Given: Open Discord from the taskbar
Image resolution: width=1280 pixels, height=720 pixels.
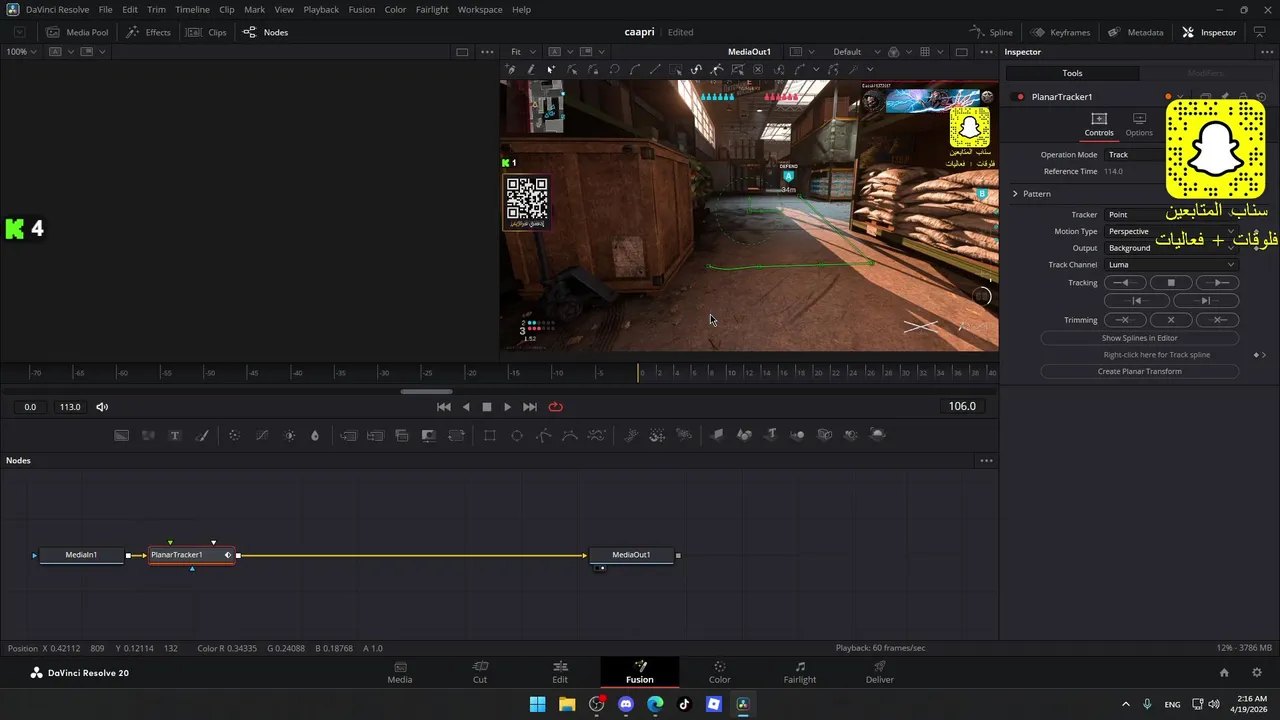Looking at the screenshot, I should click(x=626, y=704).
